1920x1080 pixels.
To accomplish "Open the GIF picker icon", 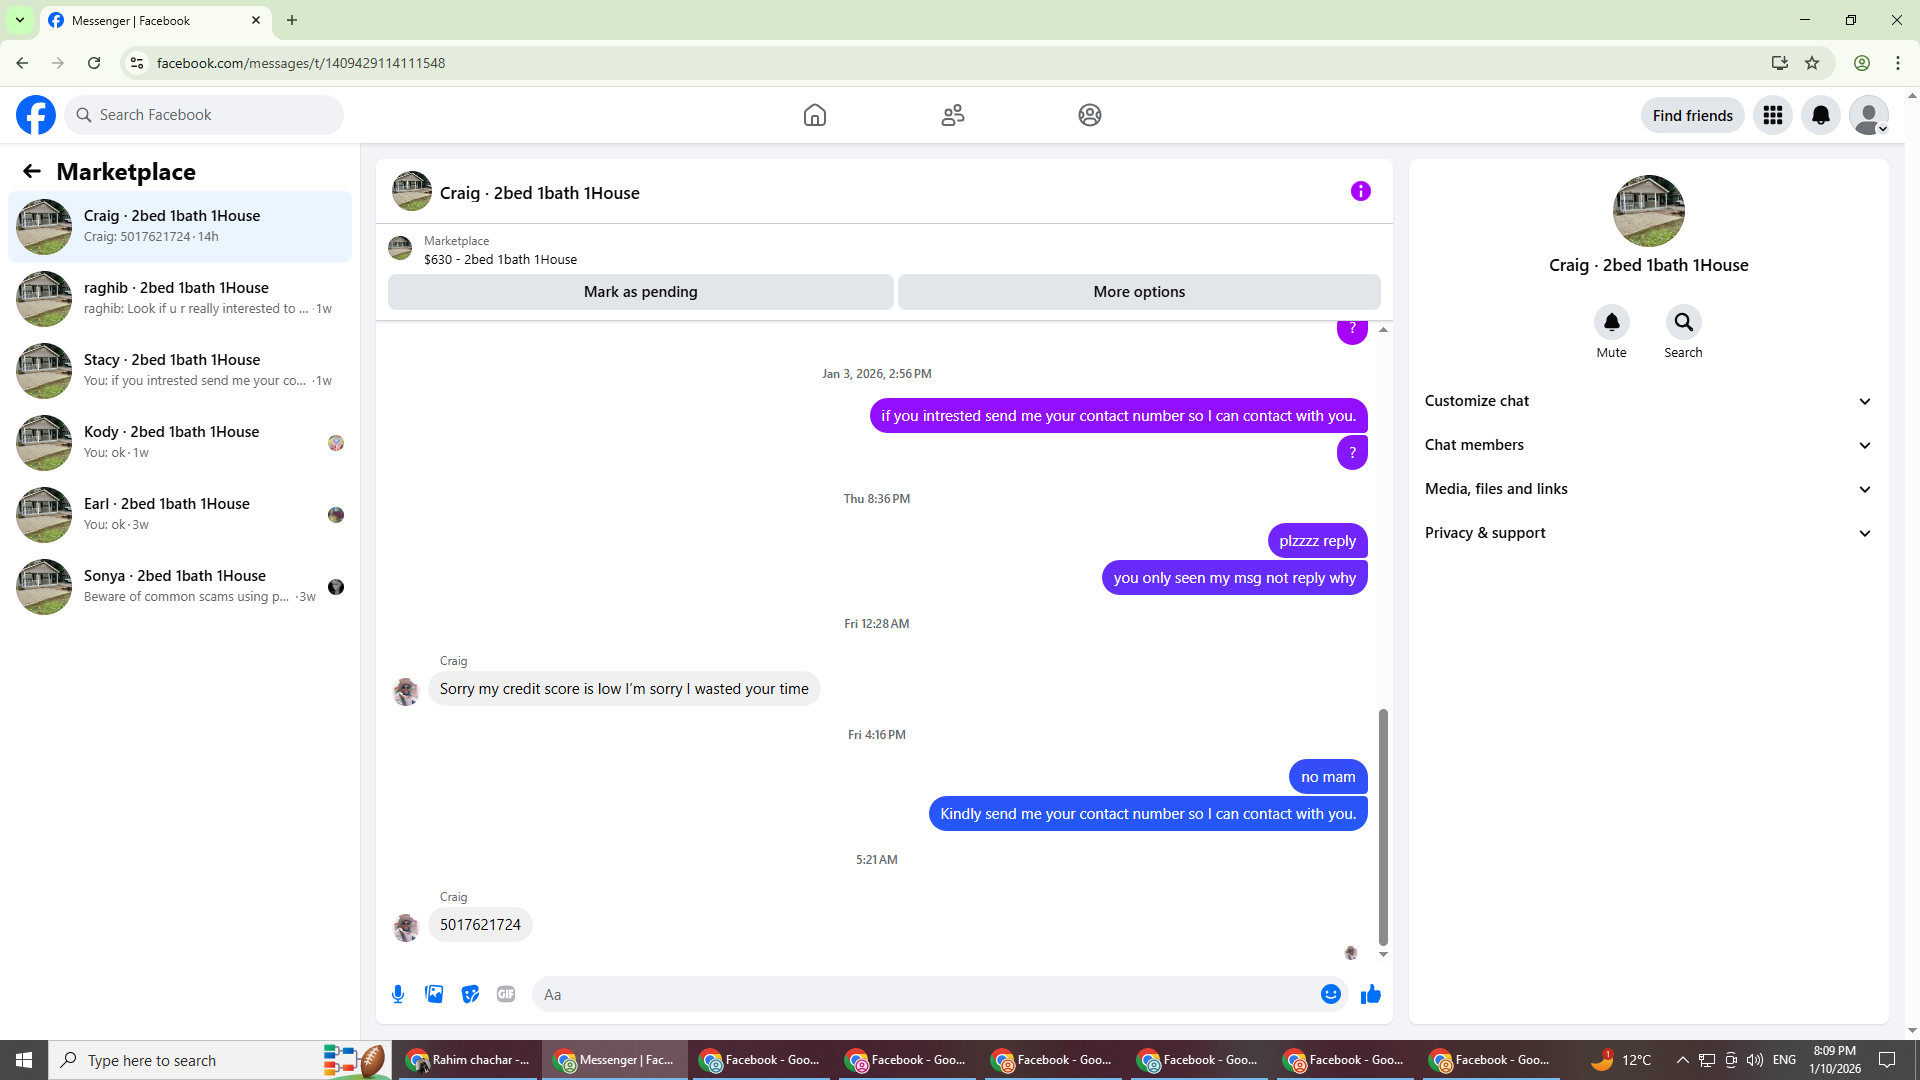I will tap(506, 994).
